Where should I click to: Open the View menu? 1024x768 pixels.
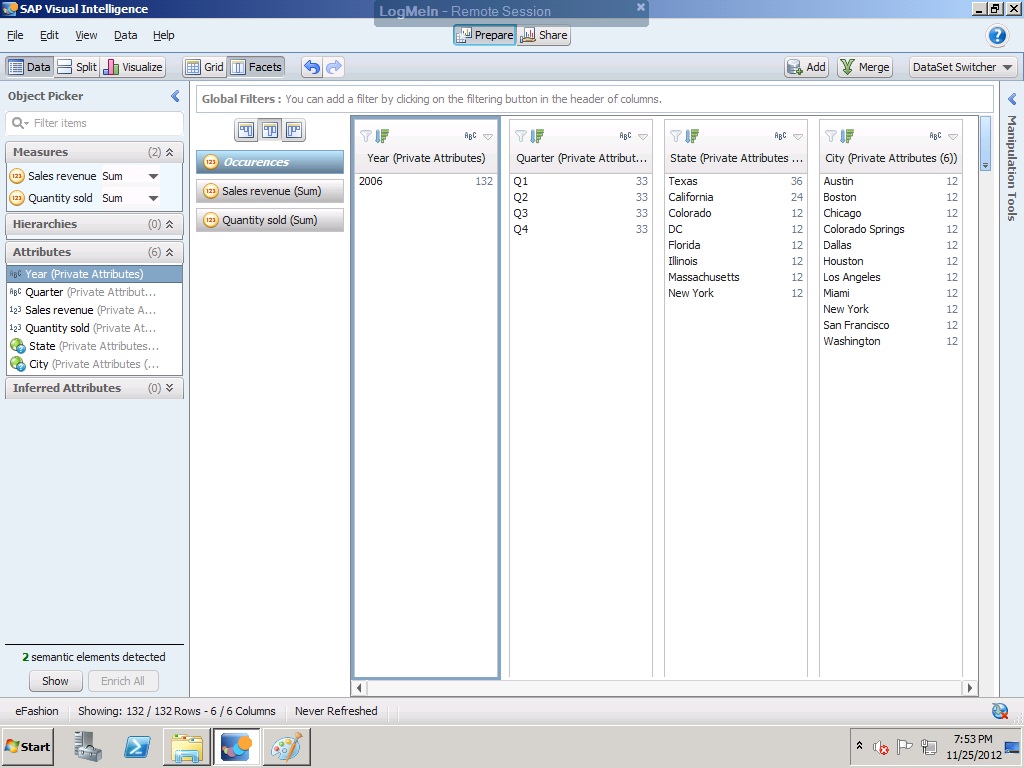point(86,35)
